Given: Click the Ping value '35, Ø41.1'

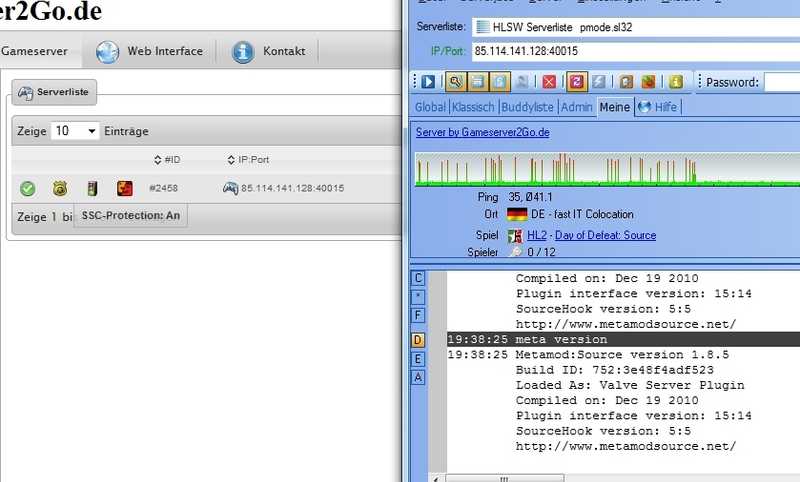Looking at the screenshot, I should coord(530,197).
